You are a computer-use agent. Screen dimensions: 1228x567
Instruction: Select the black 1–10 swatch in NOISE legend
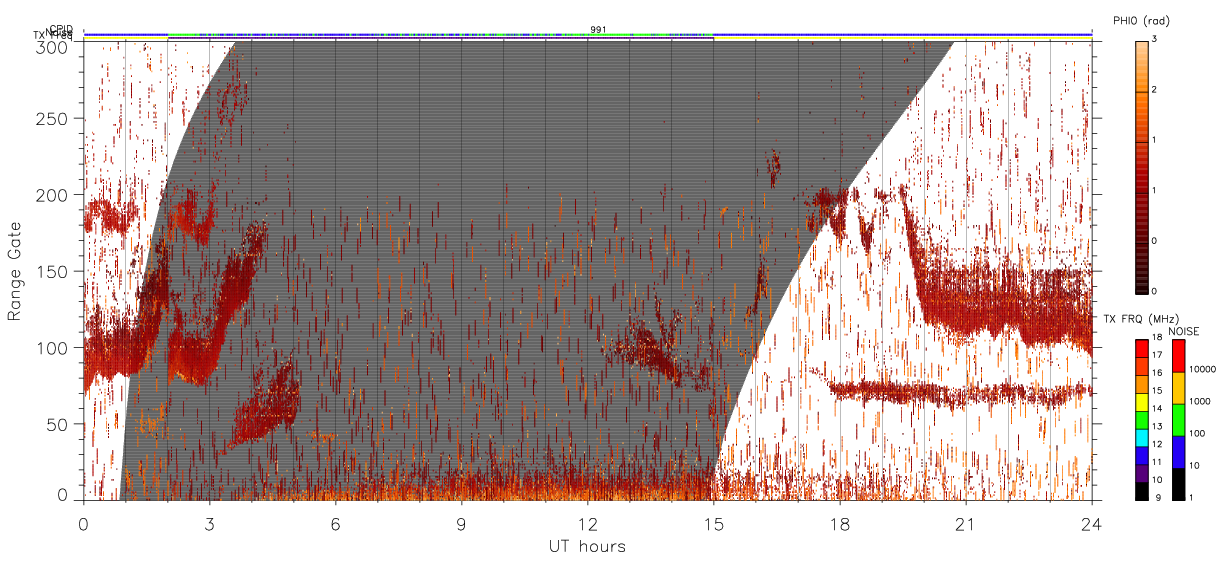(1178, 484)
